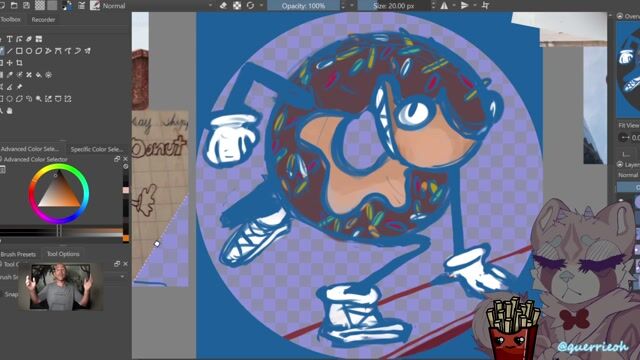Screen dimensions: 640x360
Task: Select the Ellipse shape tool
Action: click(29, 51)
